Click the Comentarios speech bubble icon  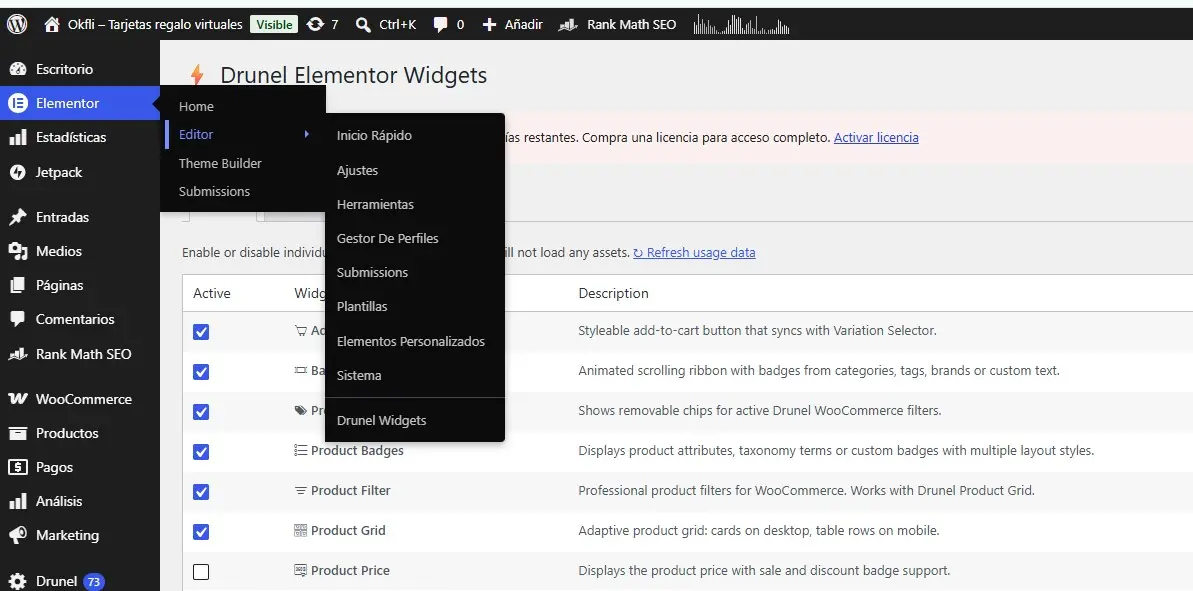(x=17, y=319)
